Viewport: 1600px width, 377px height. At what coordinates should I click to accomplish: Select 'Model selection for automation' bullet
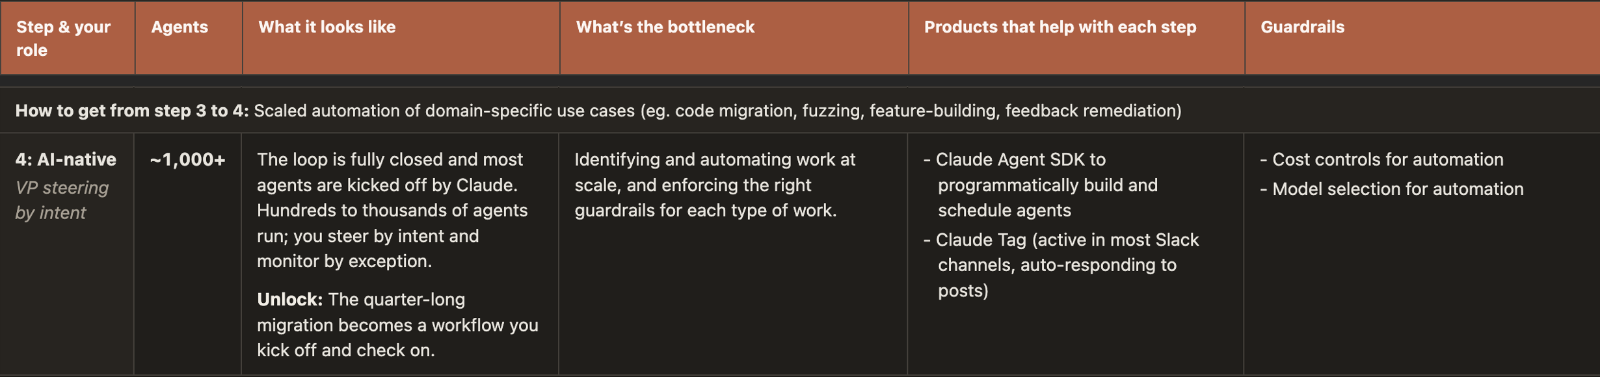click(1391, 189)
